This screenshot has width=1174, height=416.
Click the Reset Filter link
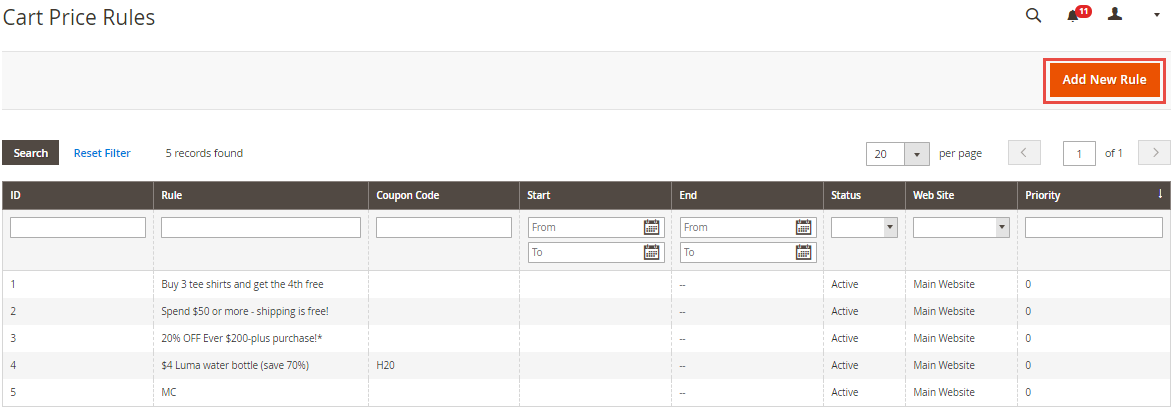[102, 153]
